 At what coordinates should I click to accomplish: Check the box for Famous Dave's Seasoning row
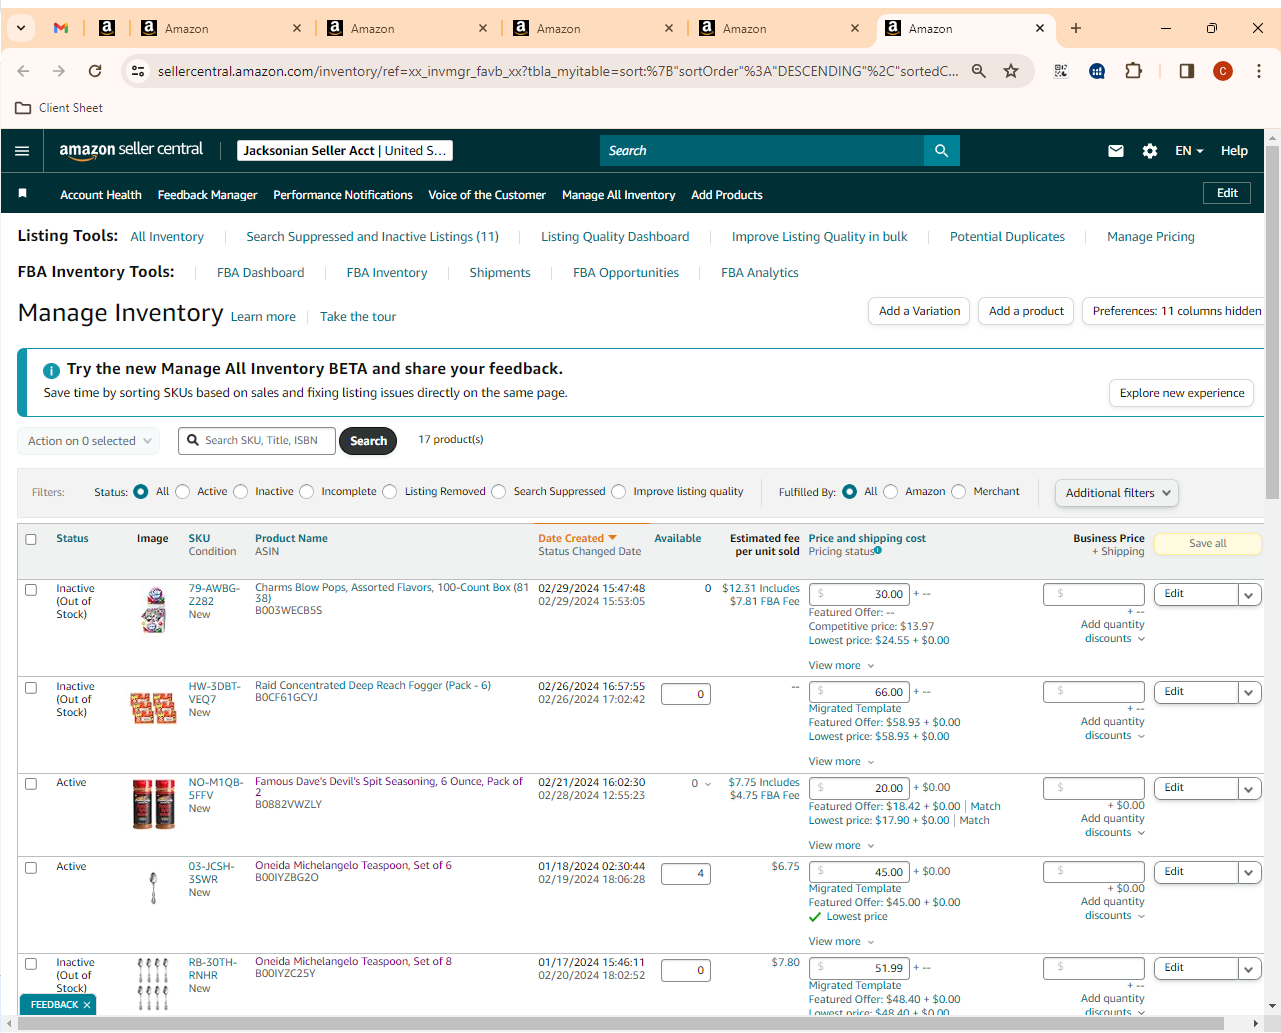[31, 784]
